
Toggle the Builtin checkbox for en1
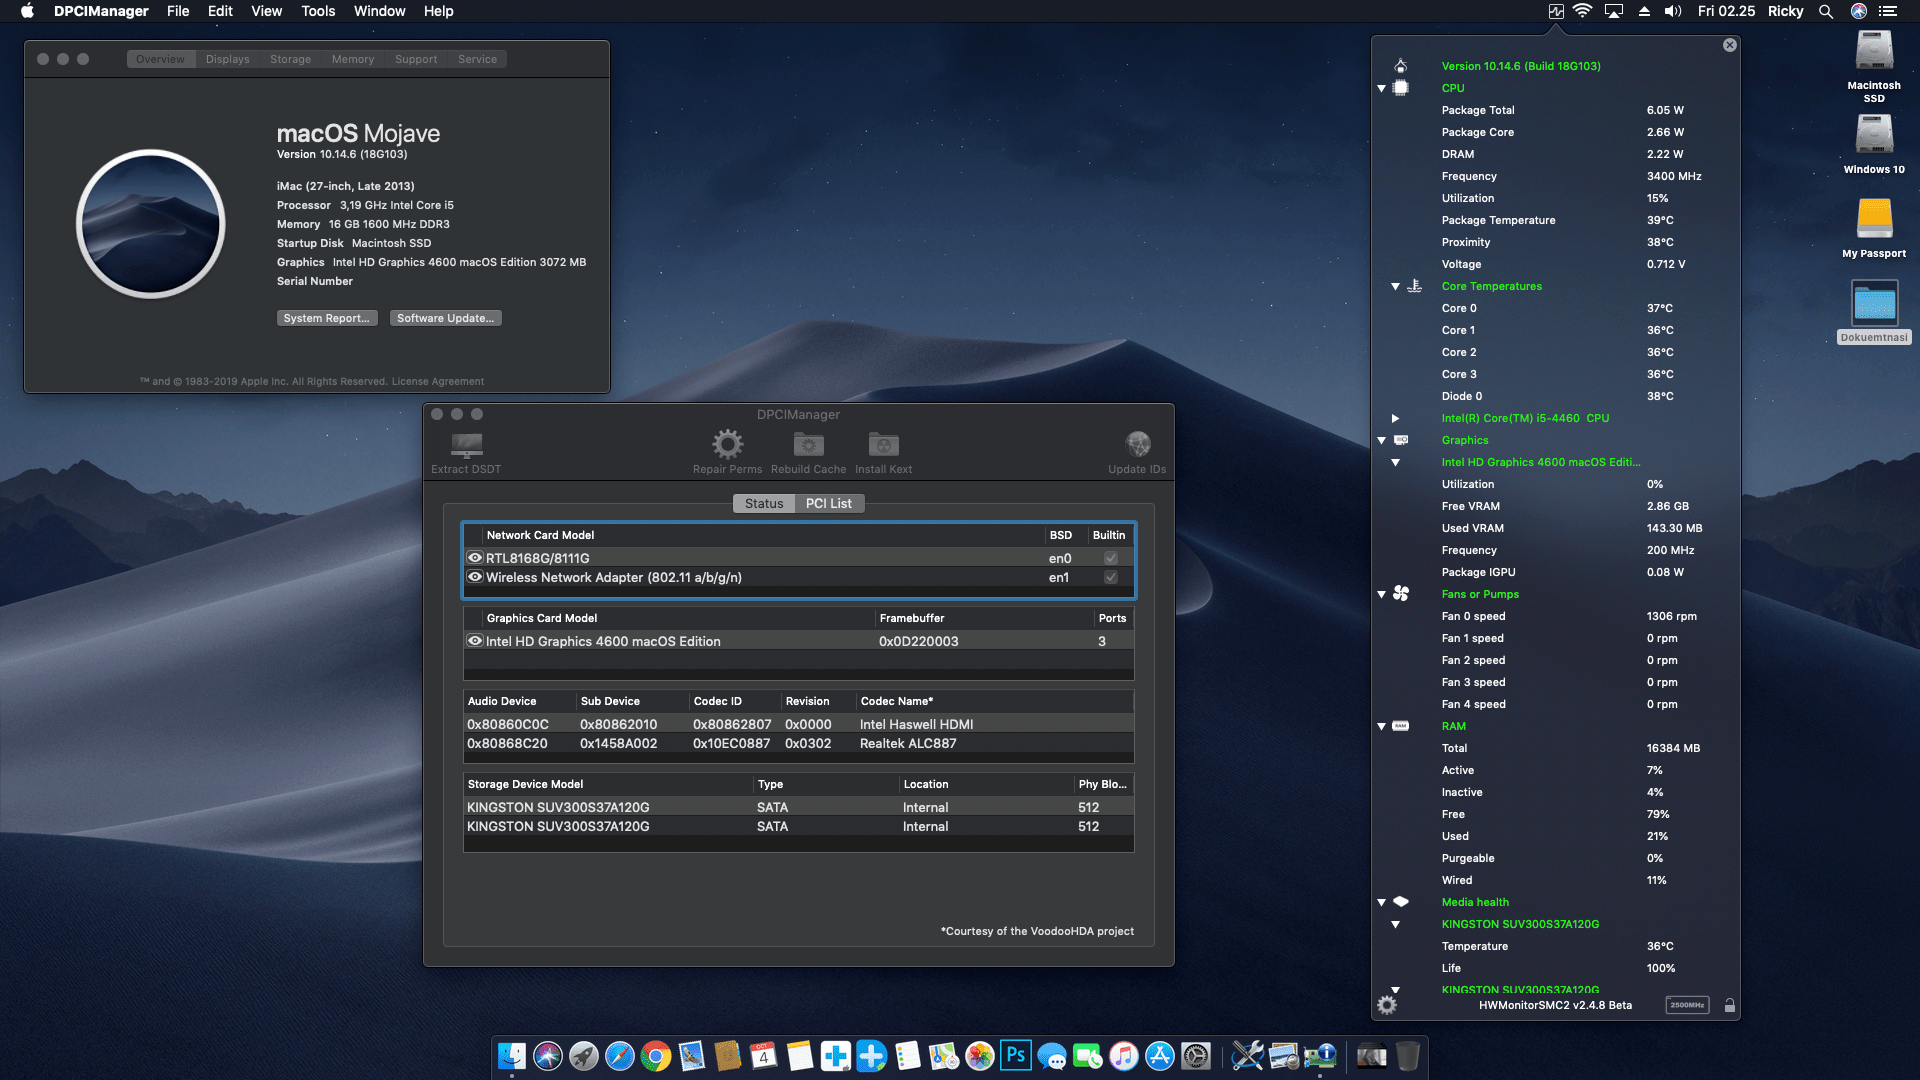point(1110,577)
